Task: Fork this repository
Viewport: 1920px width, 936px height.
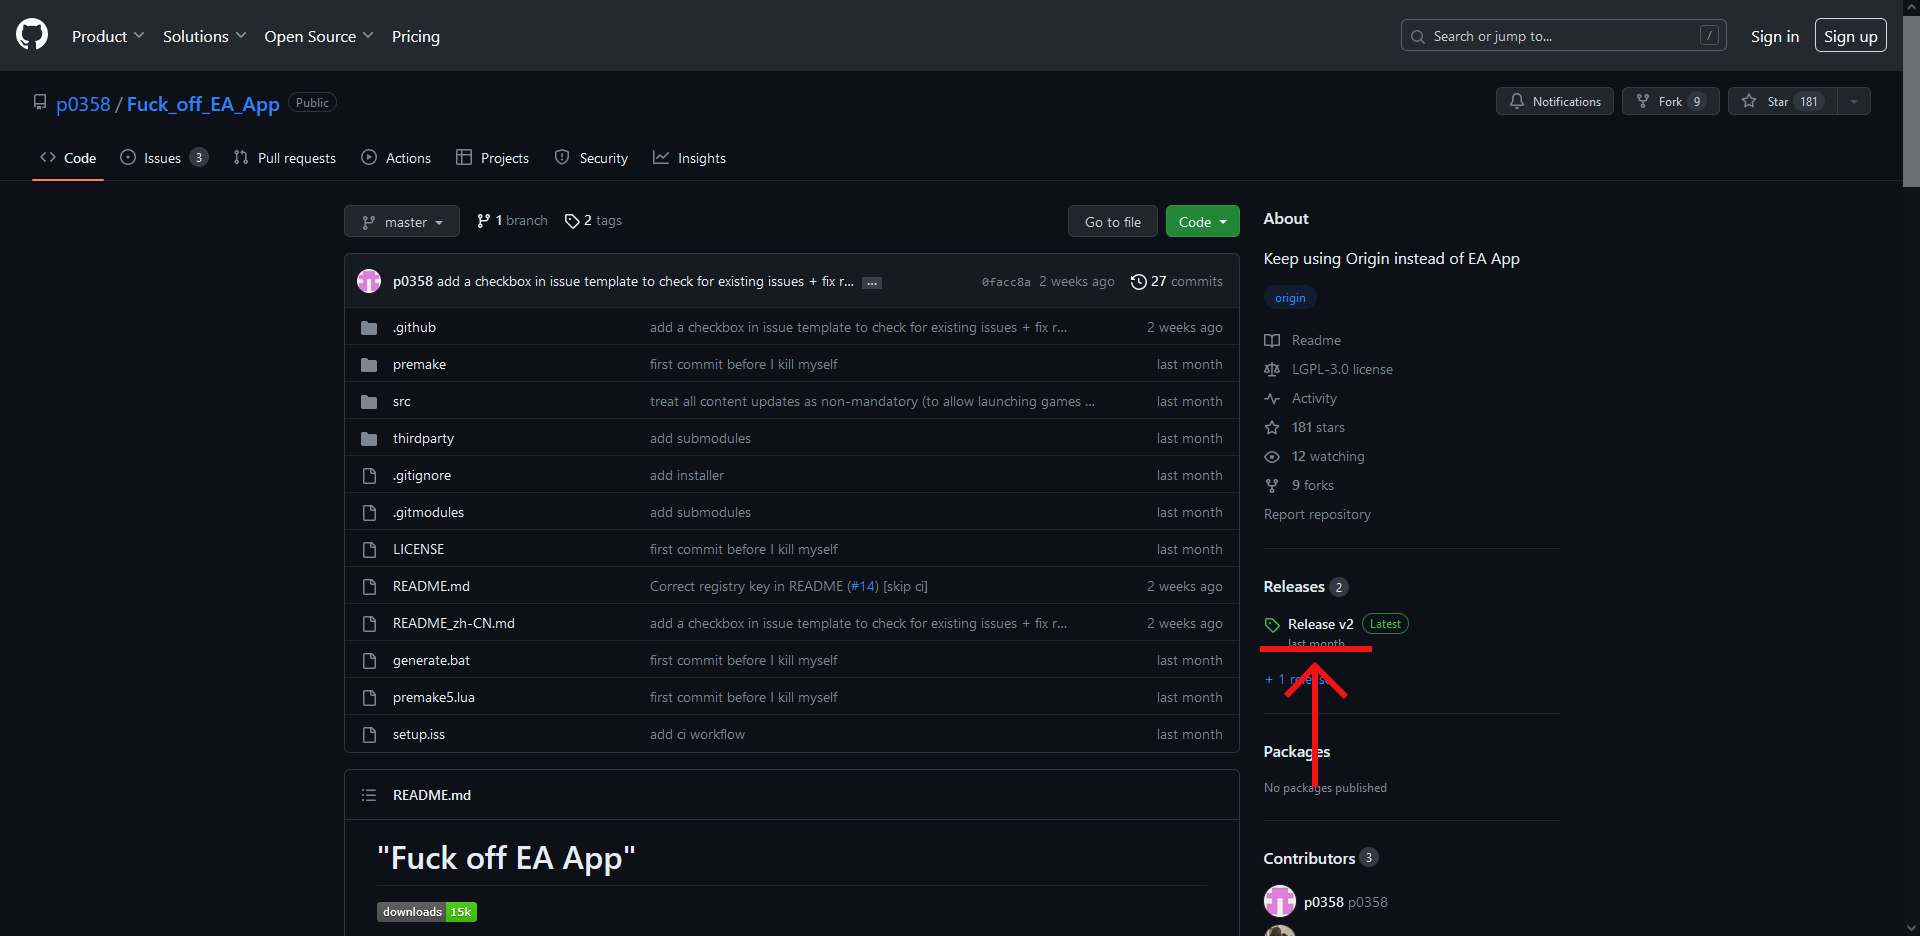Action: (1671, 101)
